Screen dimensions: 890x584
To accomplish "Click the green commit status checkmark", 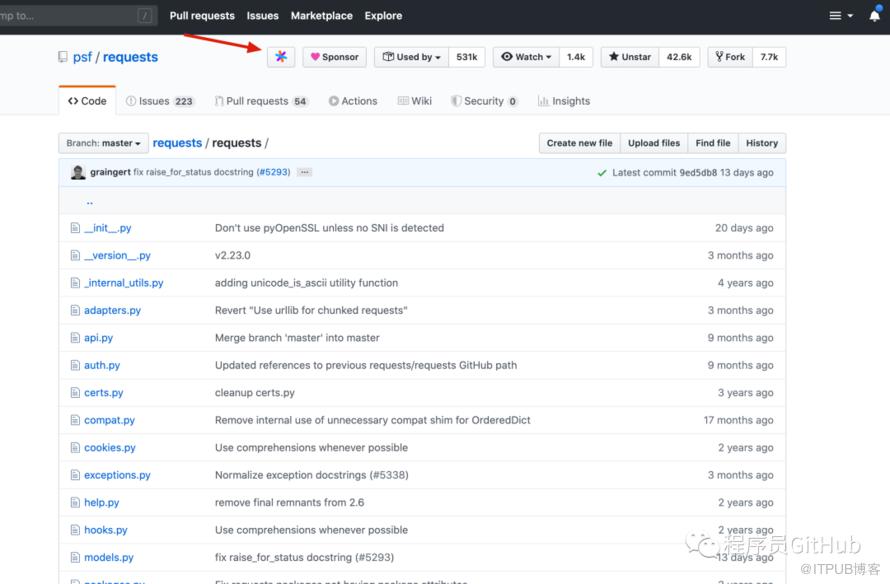I will click(602, 173).
